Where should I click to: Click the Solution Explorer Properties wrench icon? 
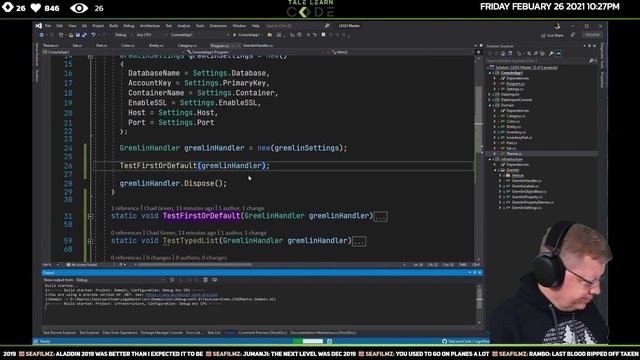551,53
